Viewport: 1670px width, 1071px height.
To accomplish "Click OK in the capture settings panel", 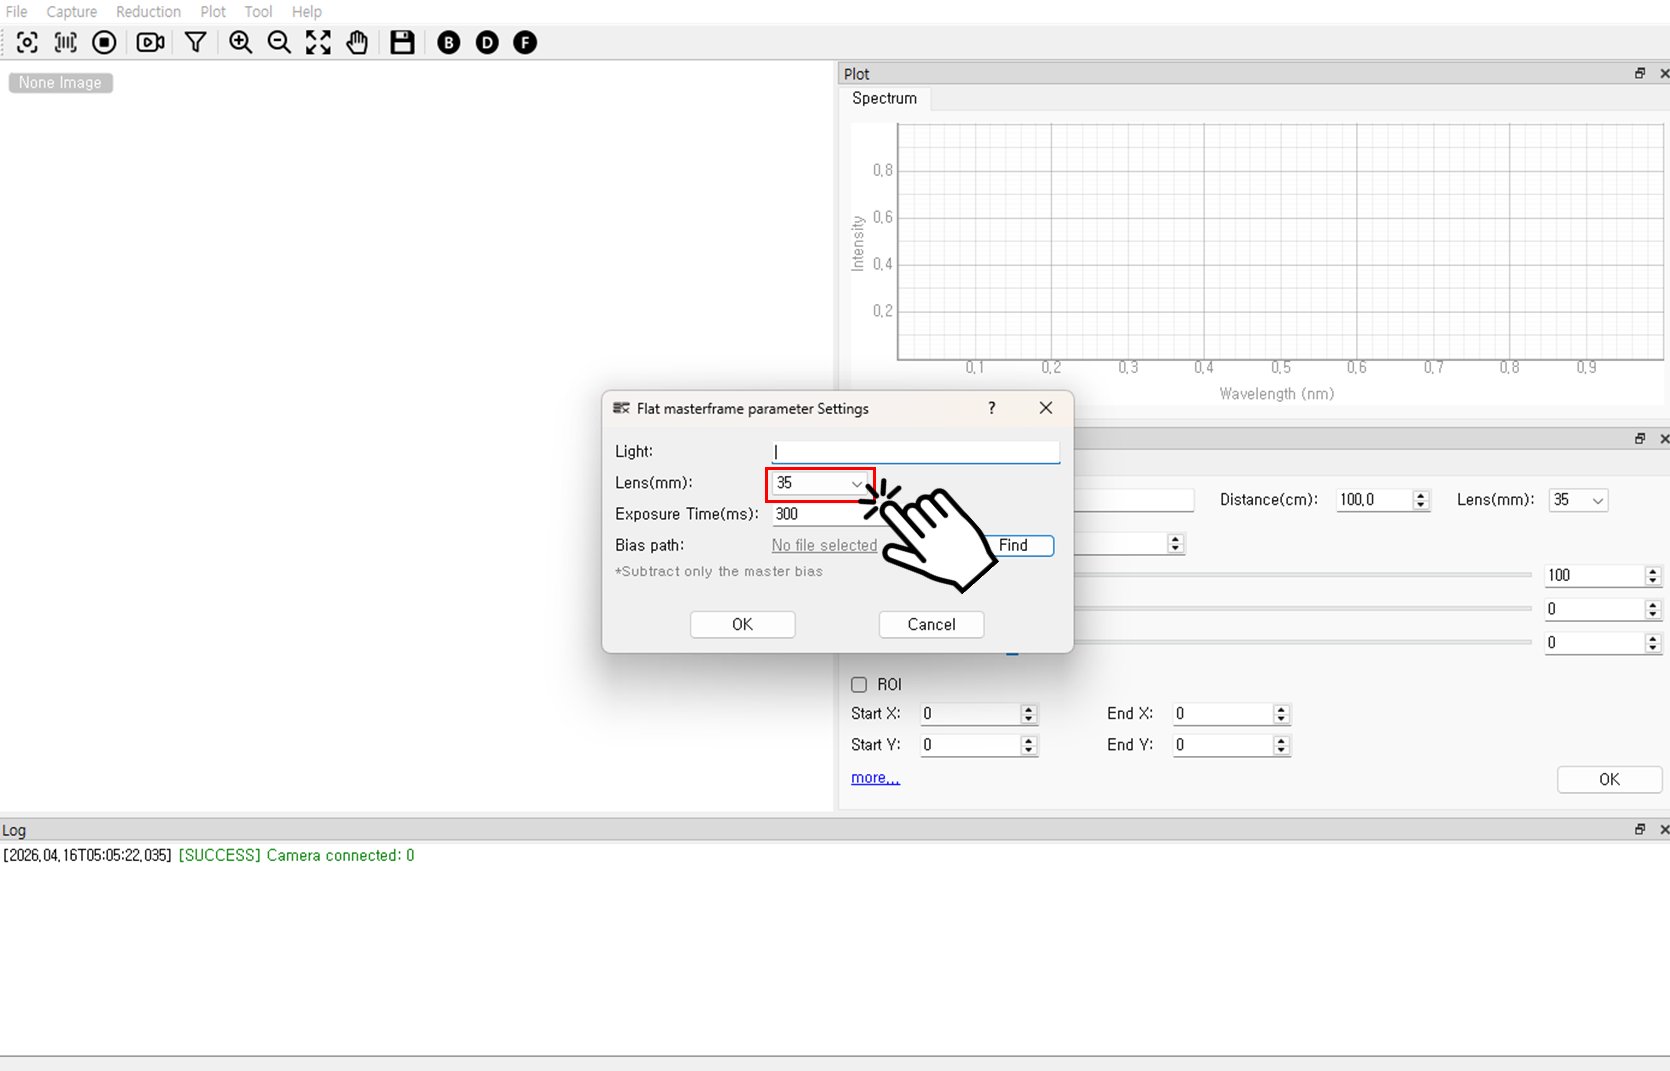I will tap(1609, 779).
